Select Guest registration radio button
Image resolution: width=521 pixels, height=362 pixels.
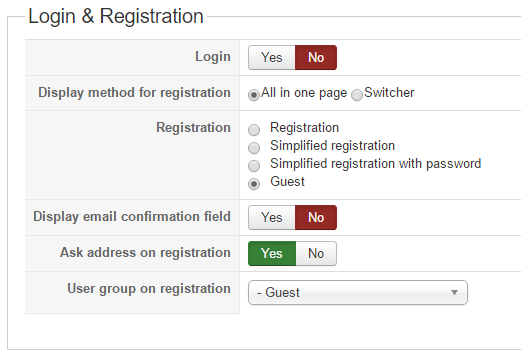[x=254, y=184]
